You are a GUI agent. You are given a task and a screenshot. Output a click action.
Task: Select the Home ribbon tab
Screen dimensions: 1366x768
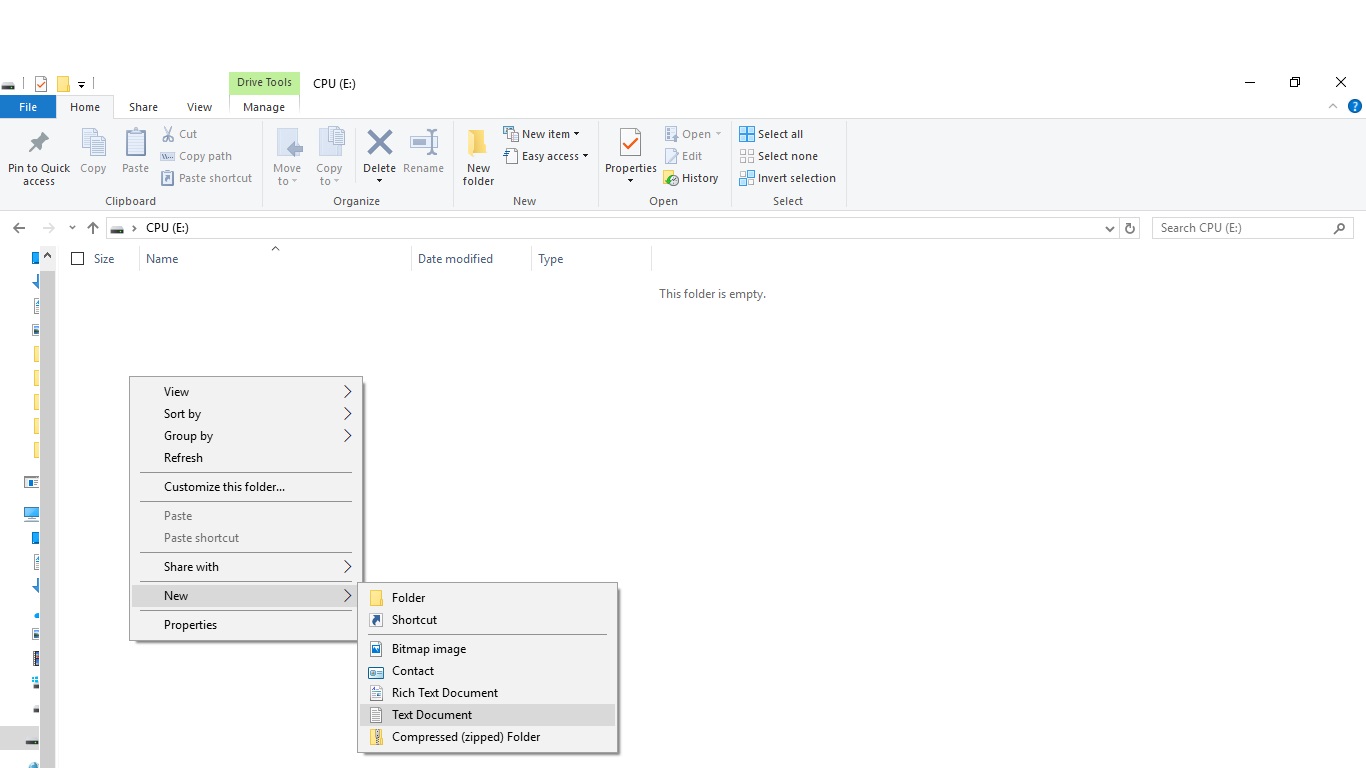click(x=85, y=107)
